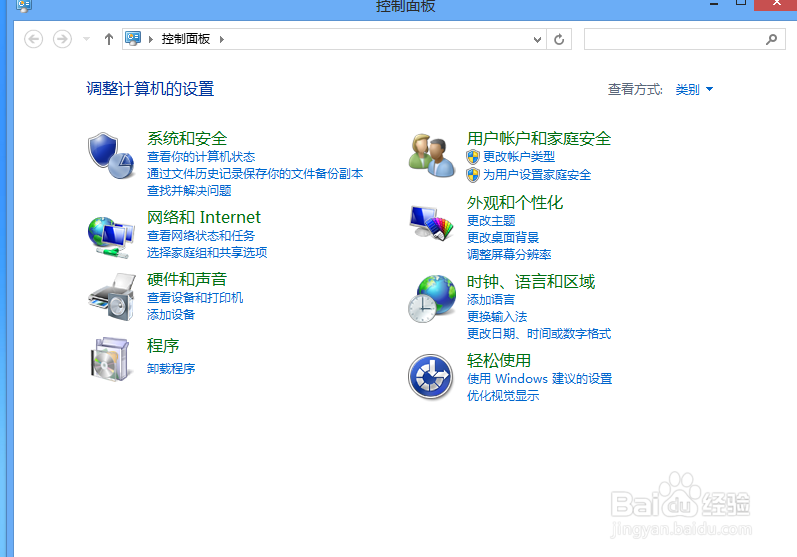Click the Control Panel icon in address bar

click(133, 39)
